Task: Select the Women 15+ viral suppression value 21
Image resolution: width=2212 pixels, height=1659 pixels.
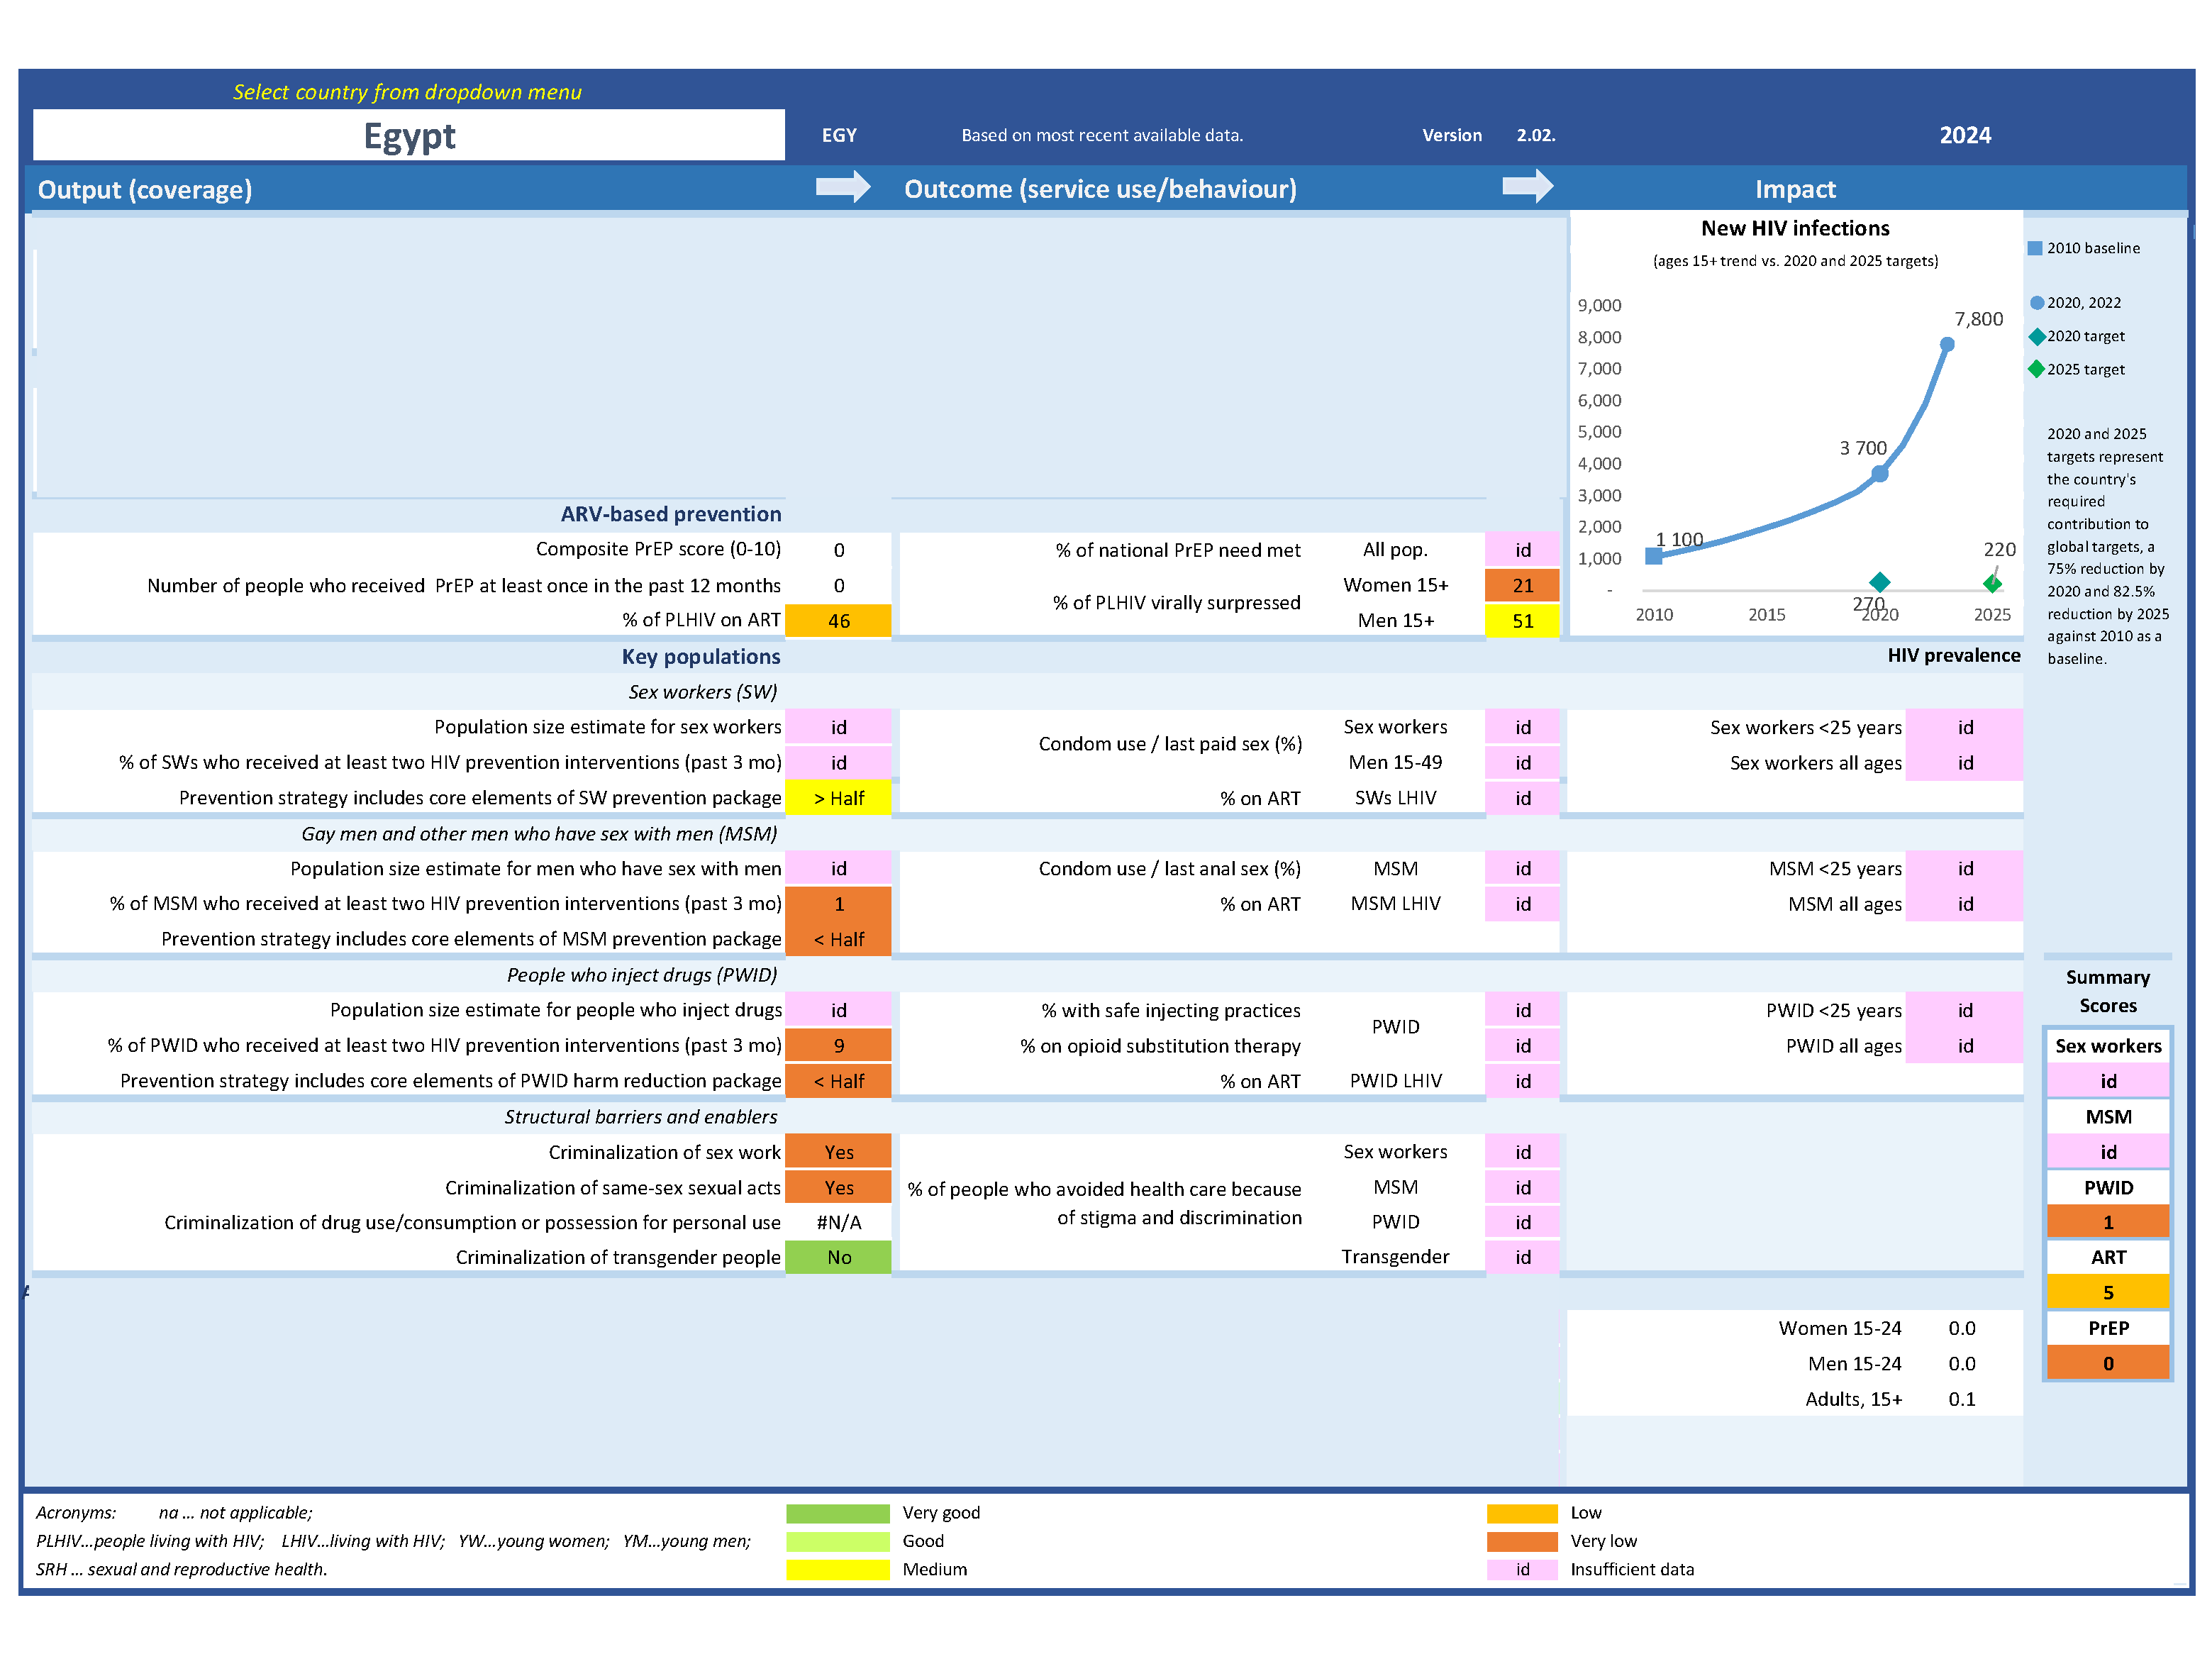Action: [x=1522, y=585]
